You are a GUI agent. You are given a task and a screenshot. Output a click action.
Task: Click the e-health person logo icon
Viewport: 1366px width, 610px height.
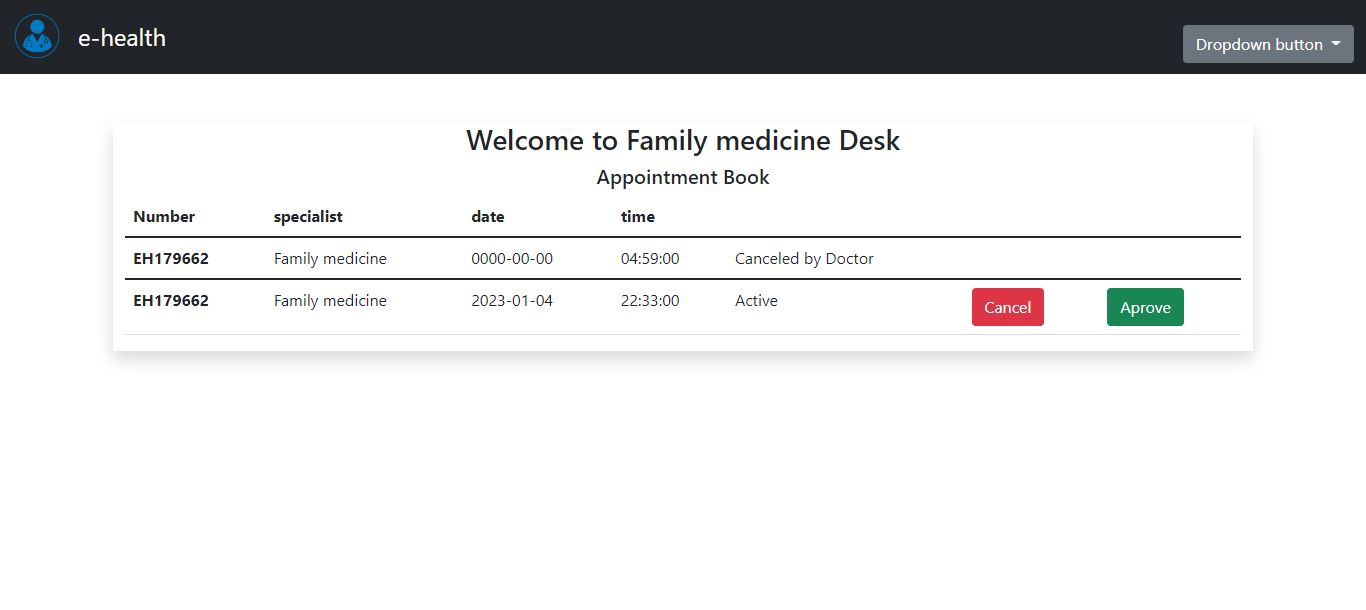point(36,36)
